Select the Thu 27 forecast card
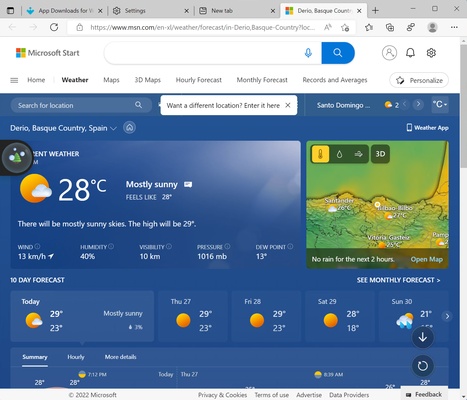This screenshot has height=400, width=467. coord(193,316)
